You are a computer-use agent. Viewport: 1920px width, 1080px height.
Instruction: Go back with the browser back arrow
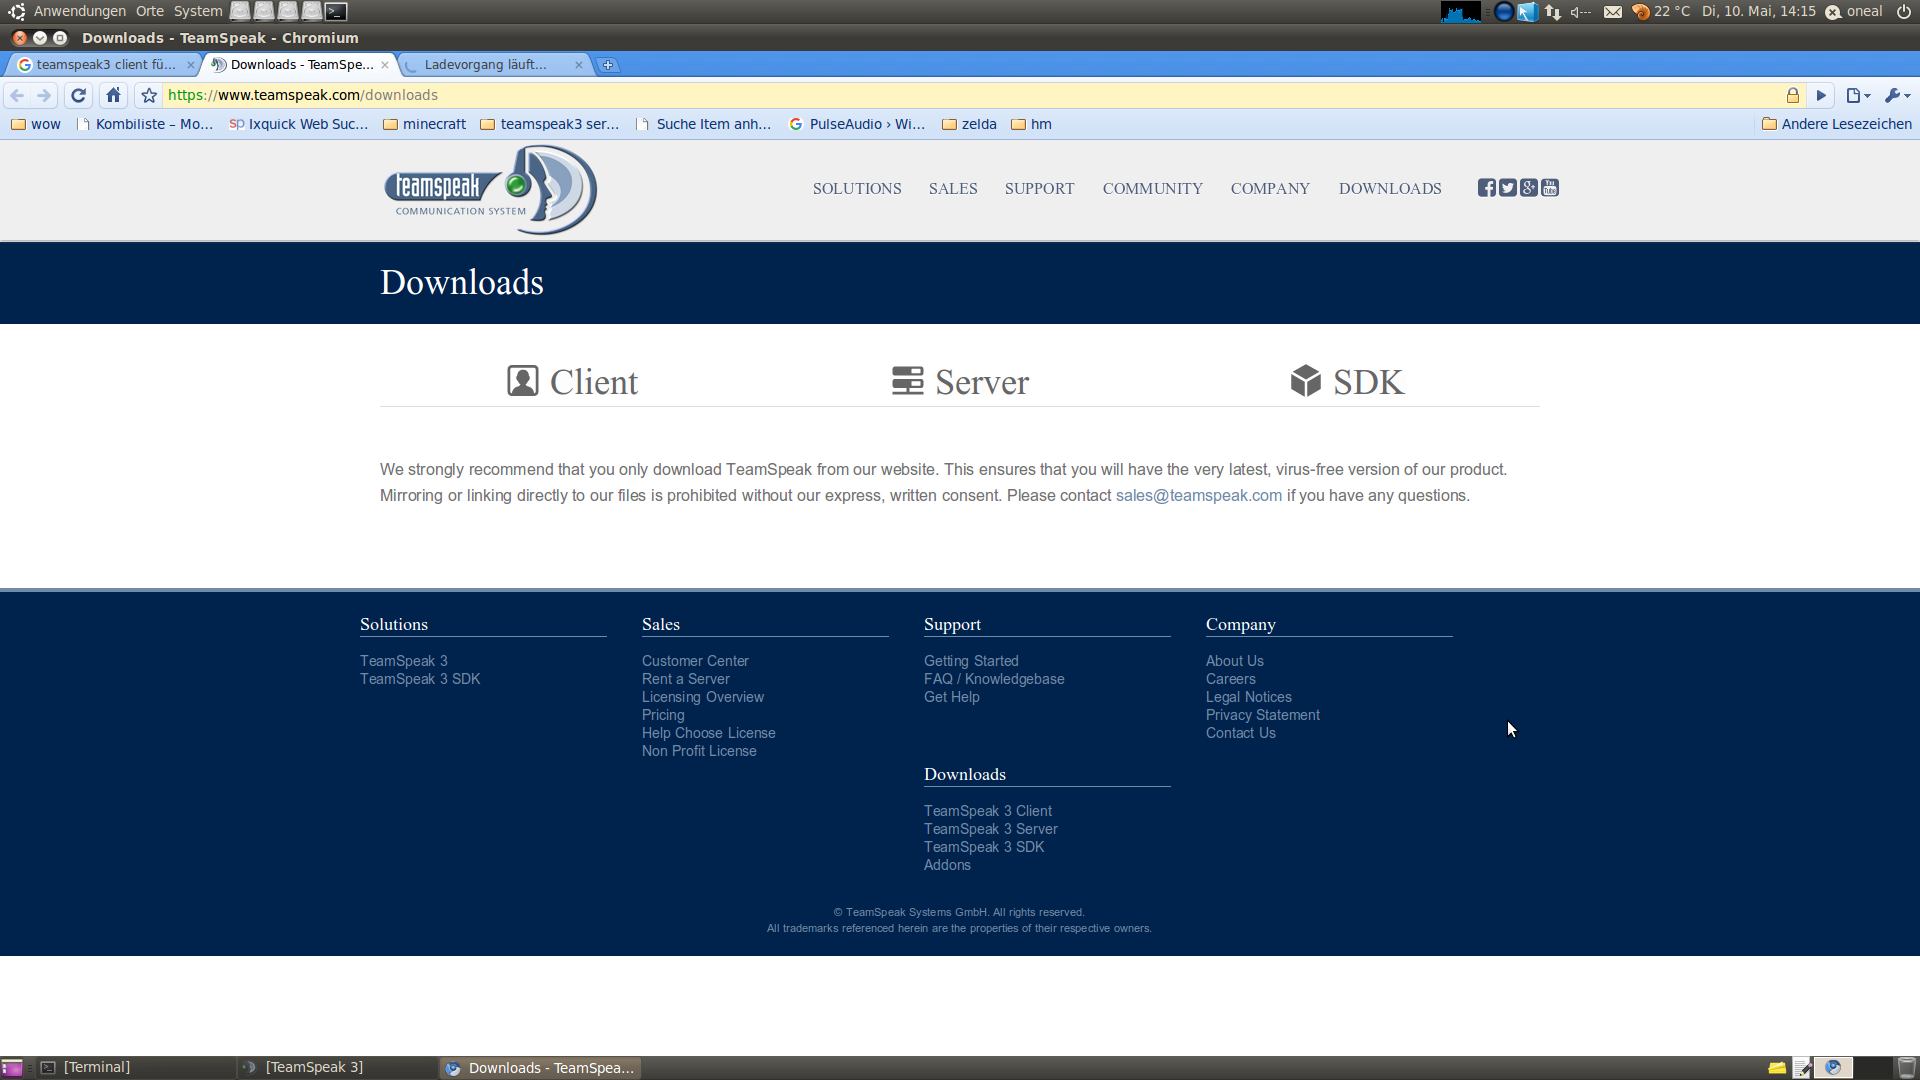point(17,95)
